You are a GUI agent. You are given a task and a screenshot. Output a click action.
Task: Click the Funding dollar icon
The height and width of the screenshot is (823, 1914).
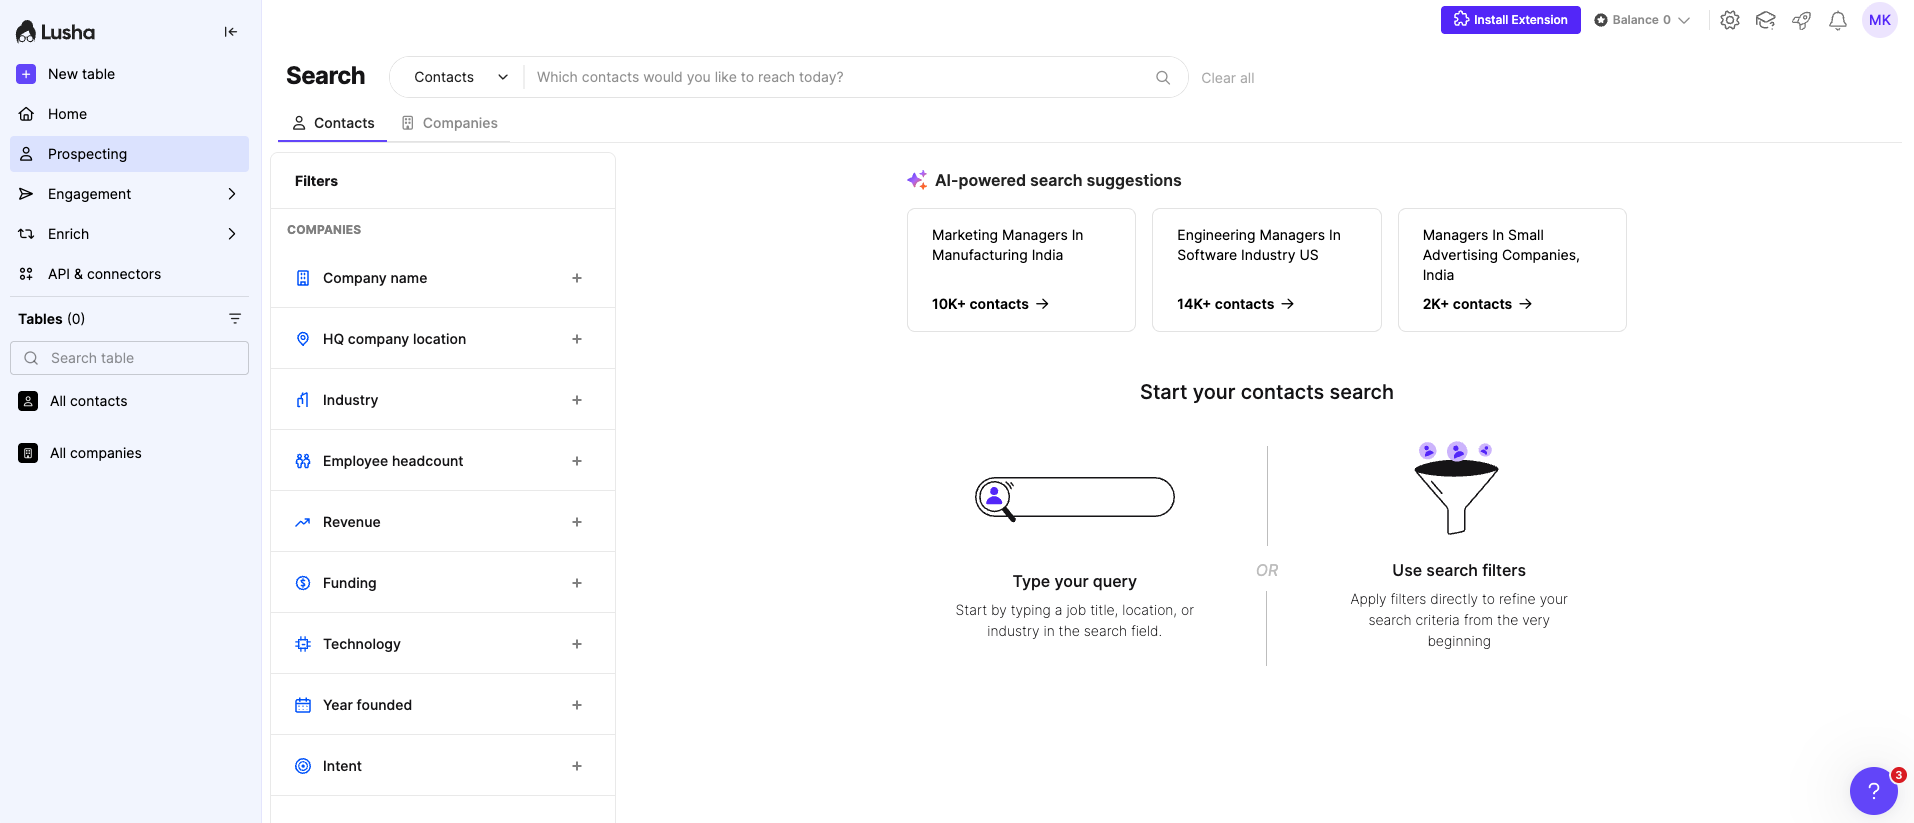303,583
